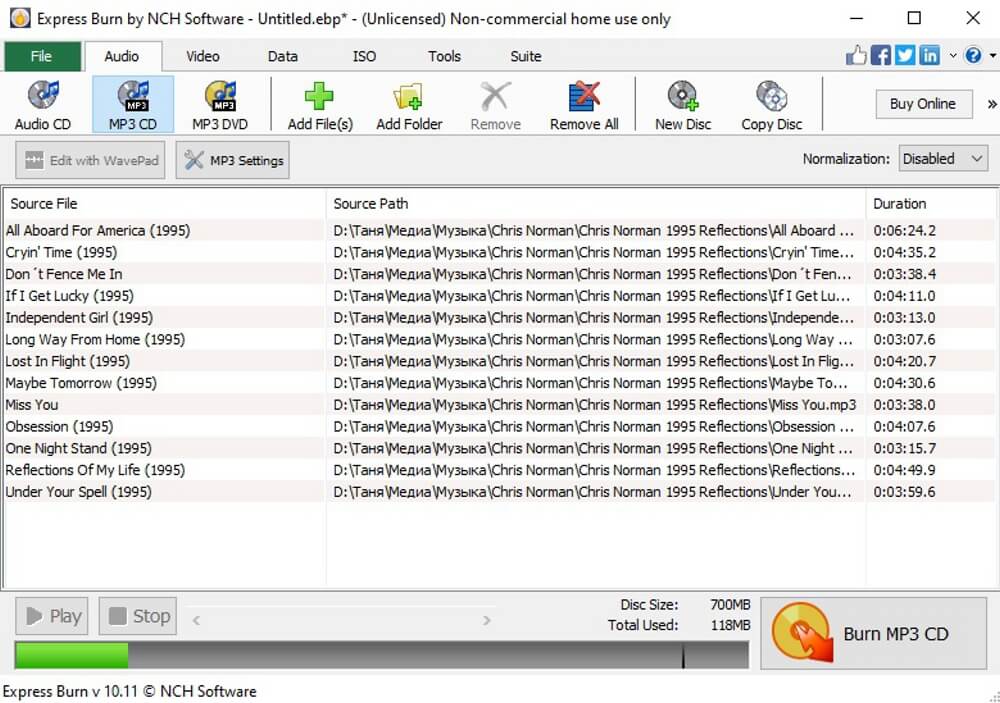Sort by Source File column header

[x=165, y=204]
